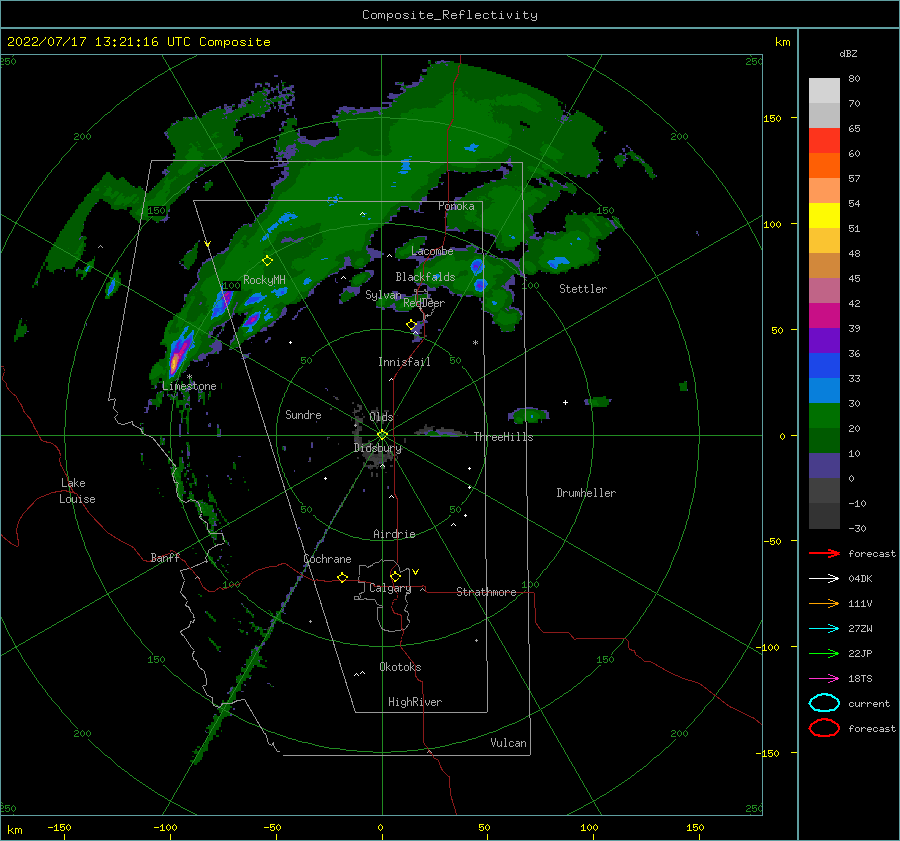Viewport: 900px width, 841px height.
Task: Select the blue 33-36 dBZ swatch
Action: coord(824,366)
